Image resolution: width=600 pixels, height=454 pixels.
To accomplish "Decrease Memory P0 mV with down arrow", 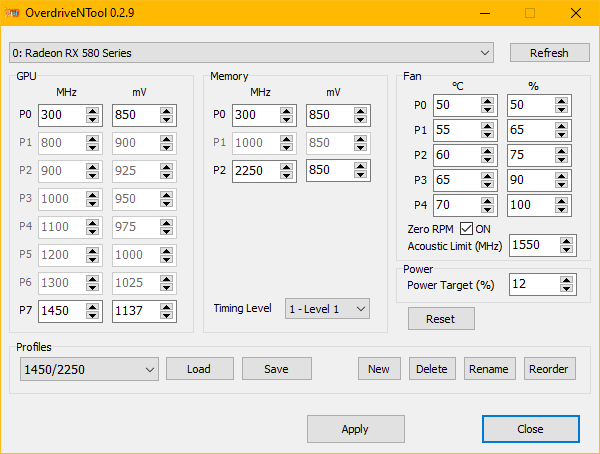I will coord(360,119).
